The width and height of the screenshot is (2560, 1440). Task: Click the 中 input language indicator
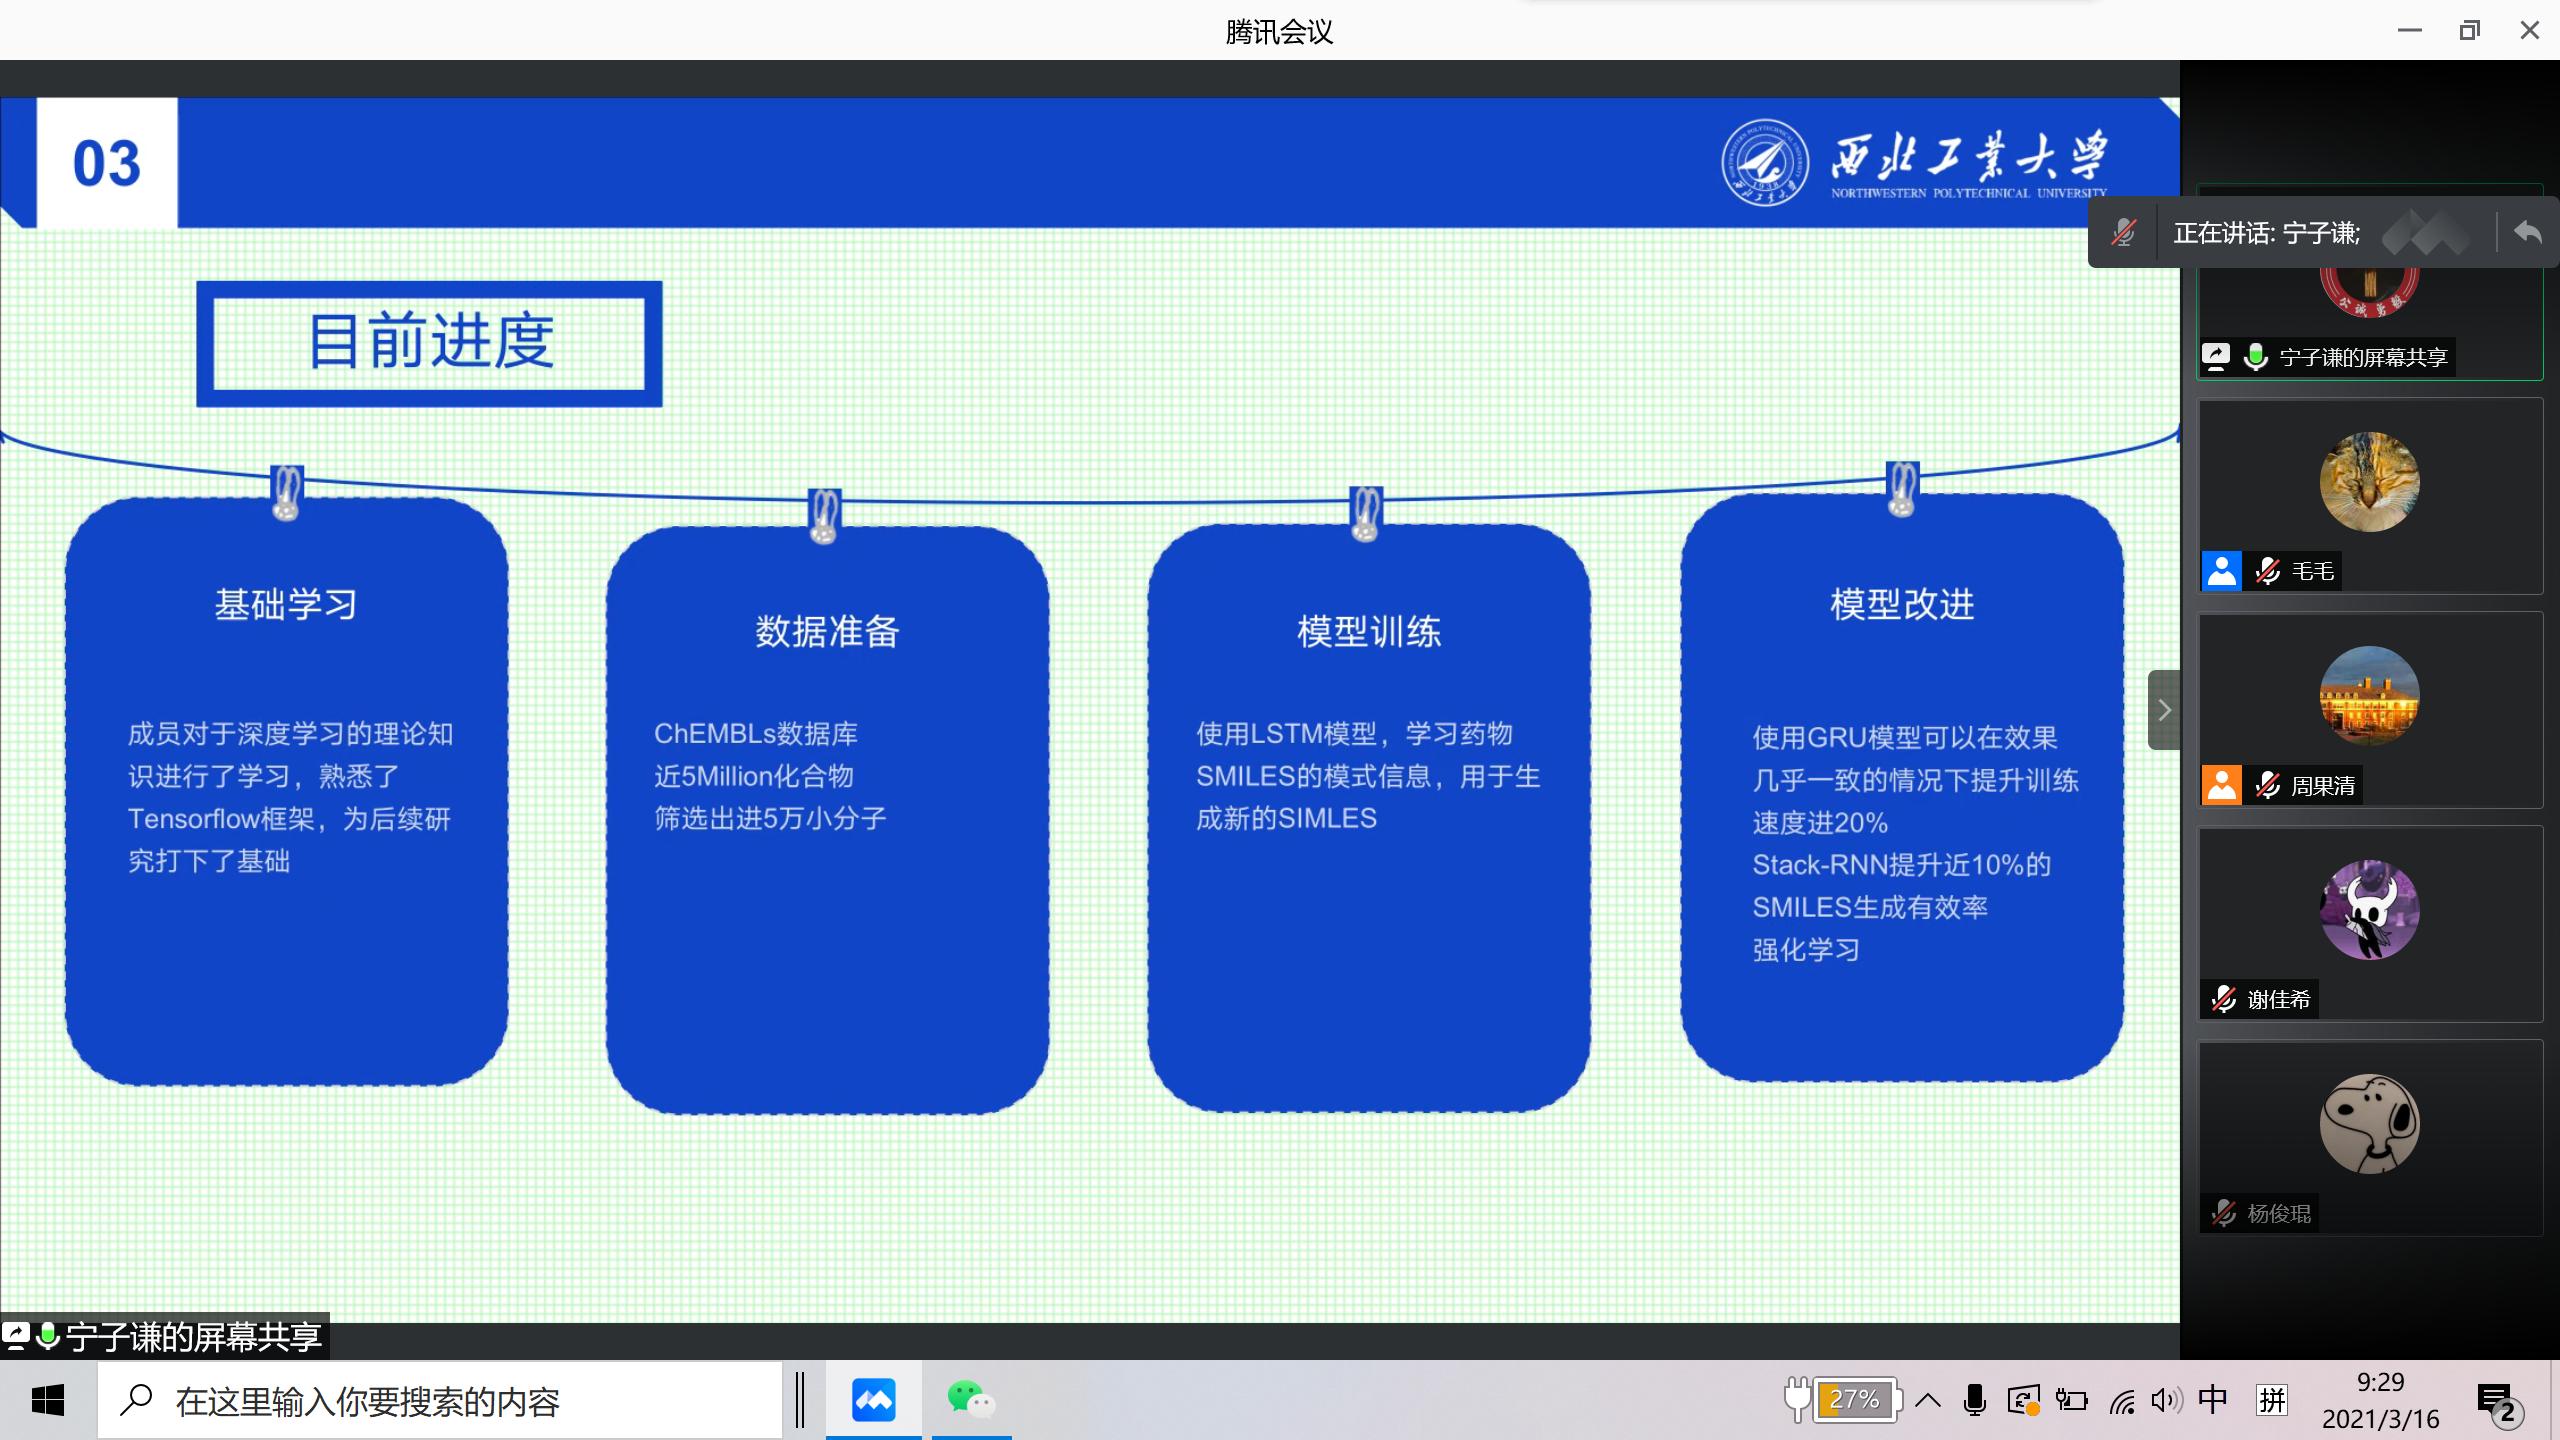point(2213,1400)
